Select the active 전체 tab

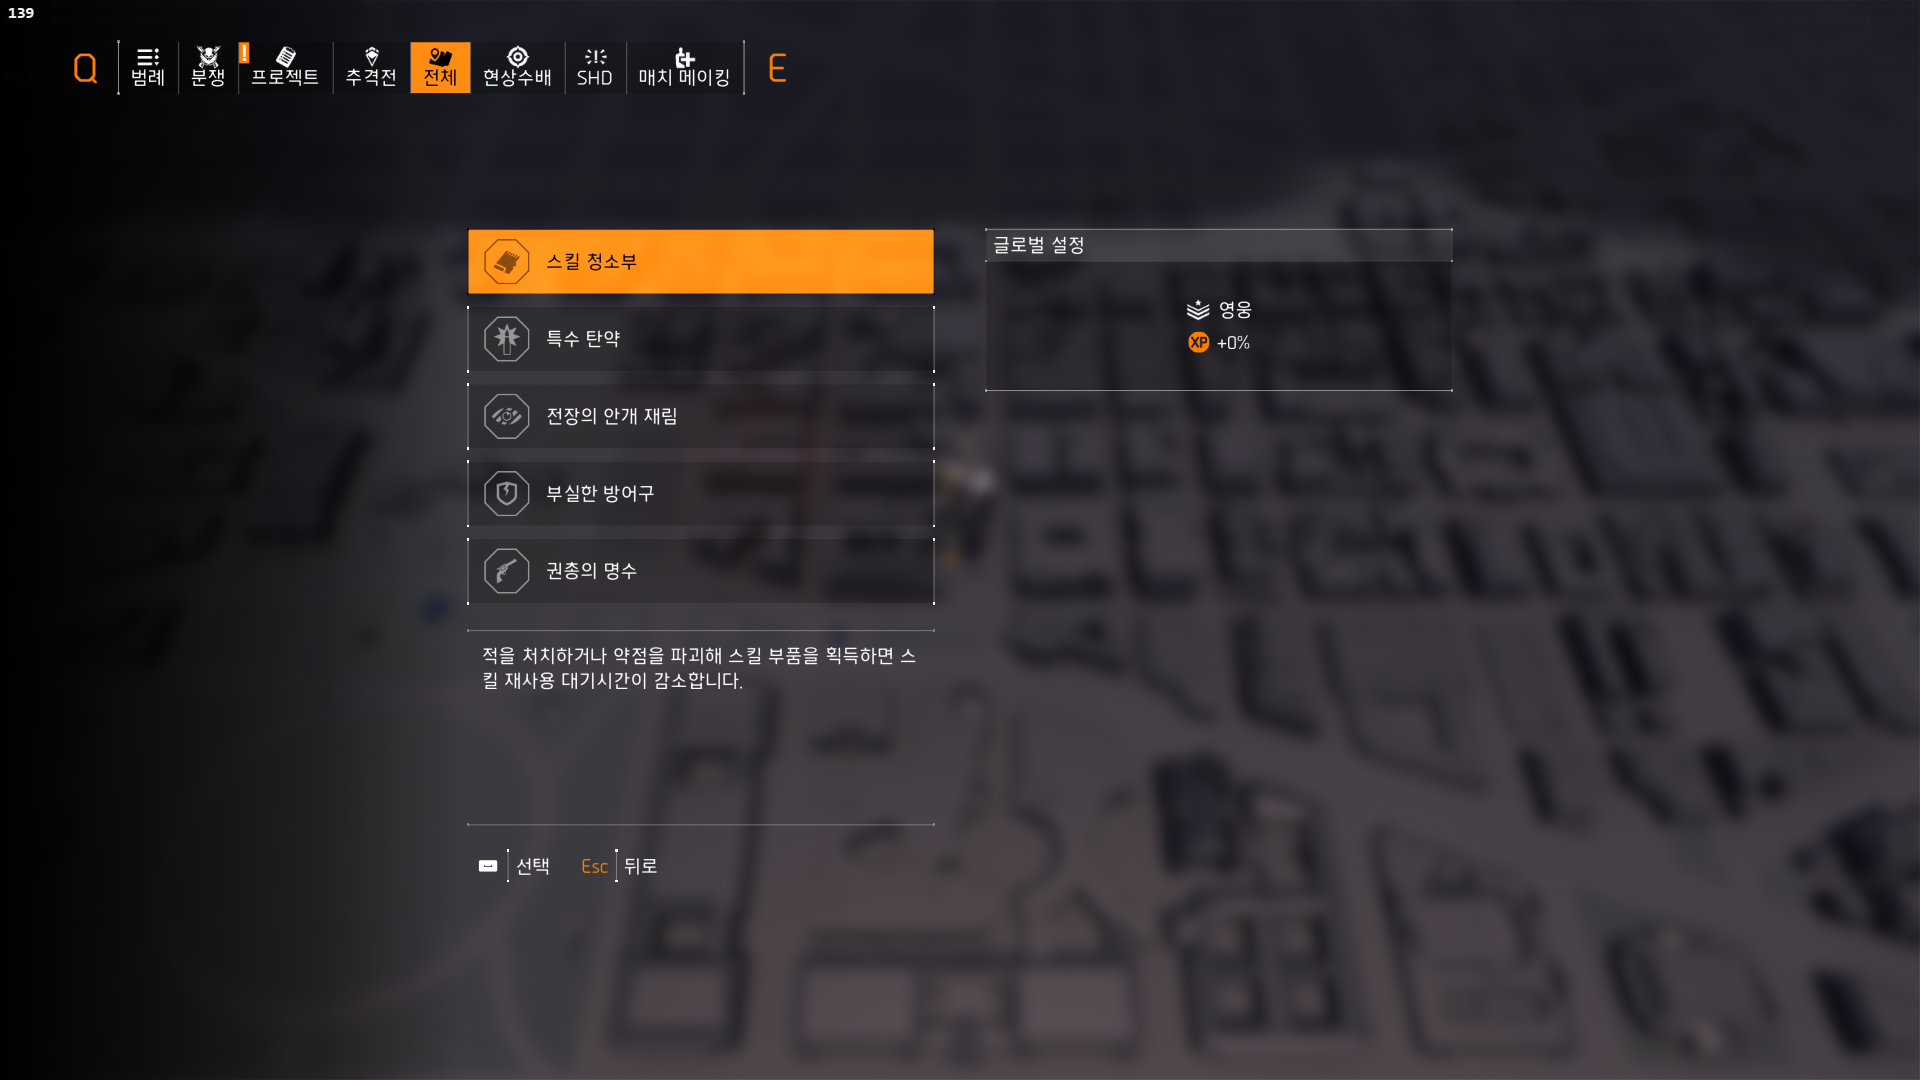pos(440,67)
